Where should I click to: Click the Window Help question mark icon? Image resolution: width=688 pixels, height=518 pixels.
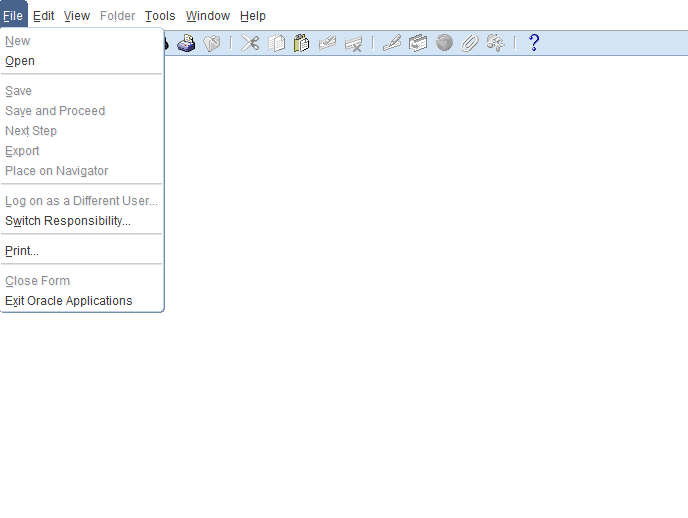click(534, 43)
